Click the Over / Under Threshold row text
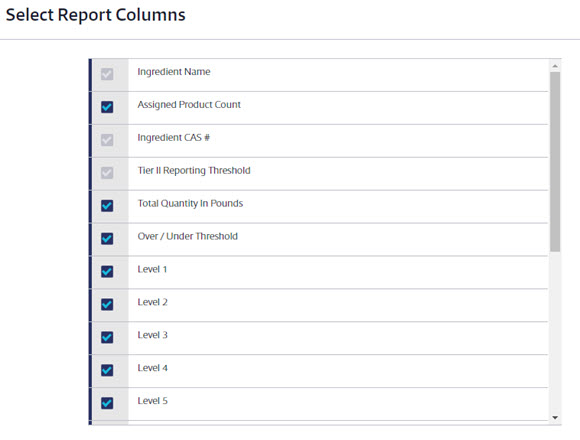The width and height of the screenshot is (580, 440). (188, 236)
